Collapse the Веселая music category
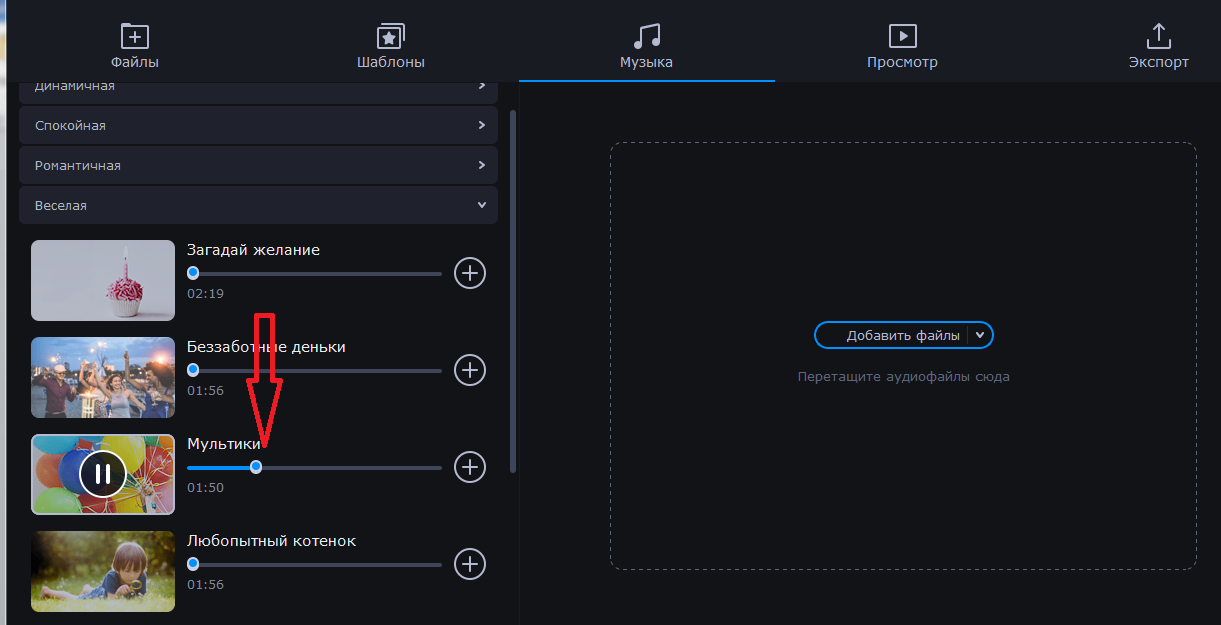Screen dimensions: 1221x625 click(x=258, y=206)
